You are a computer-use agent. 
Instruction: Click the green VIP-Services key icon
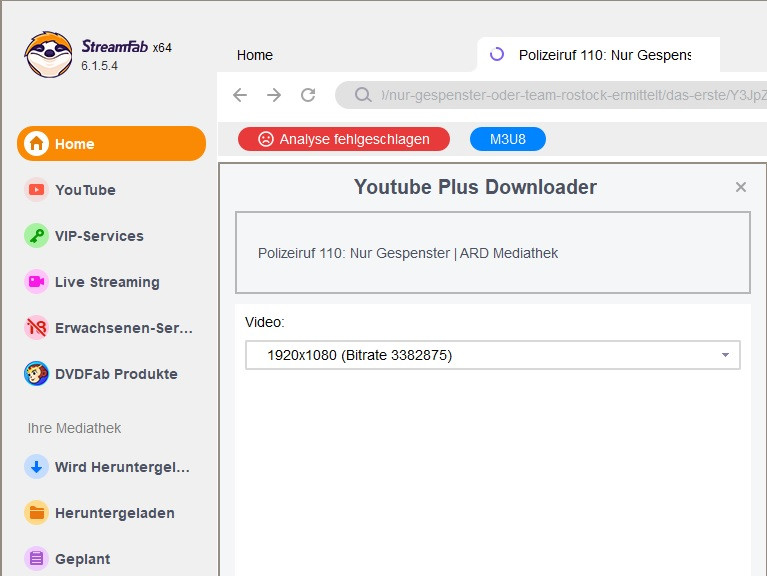[x=37, y=236]
